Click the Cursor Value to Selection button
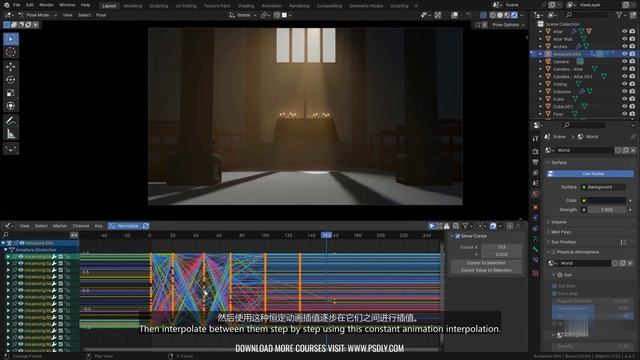The width and height of the screenshot is (640, 360). (486, 270)
